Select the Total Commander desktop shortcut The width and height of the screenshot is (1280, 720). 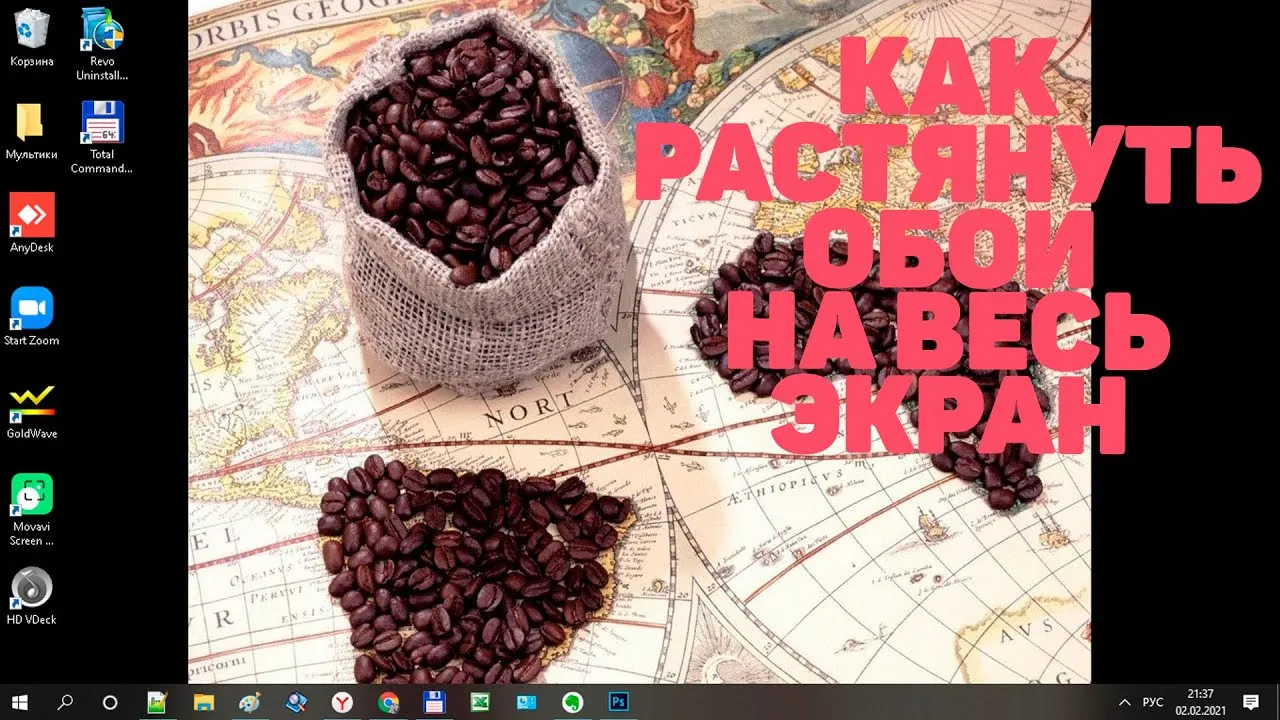(x=102, y=138)
